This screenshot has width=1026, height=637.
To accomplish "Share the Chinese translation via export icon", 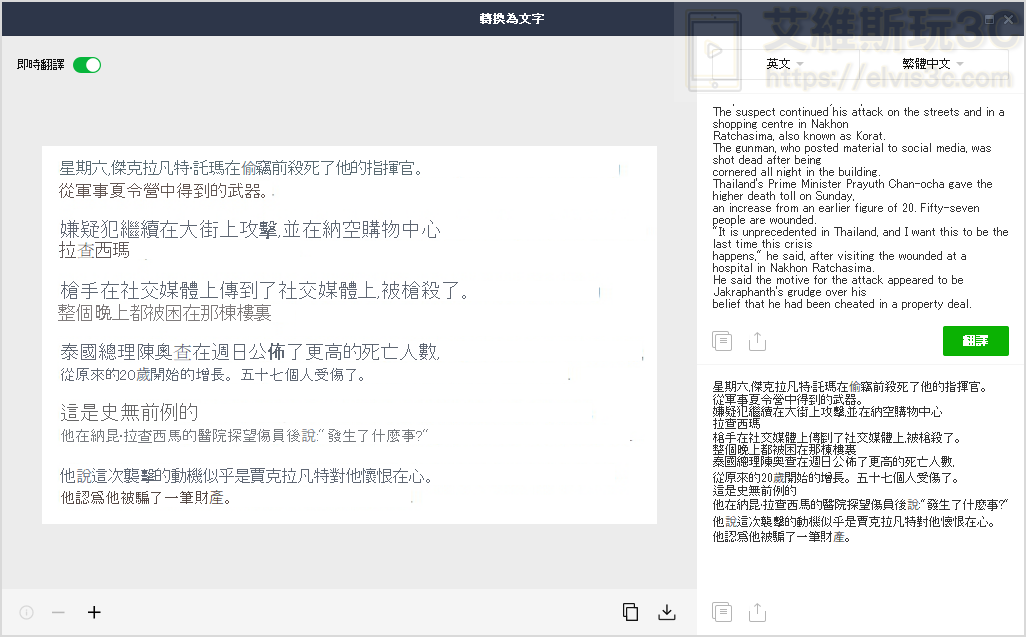I will coord(757,611).
